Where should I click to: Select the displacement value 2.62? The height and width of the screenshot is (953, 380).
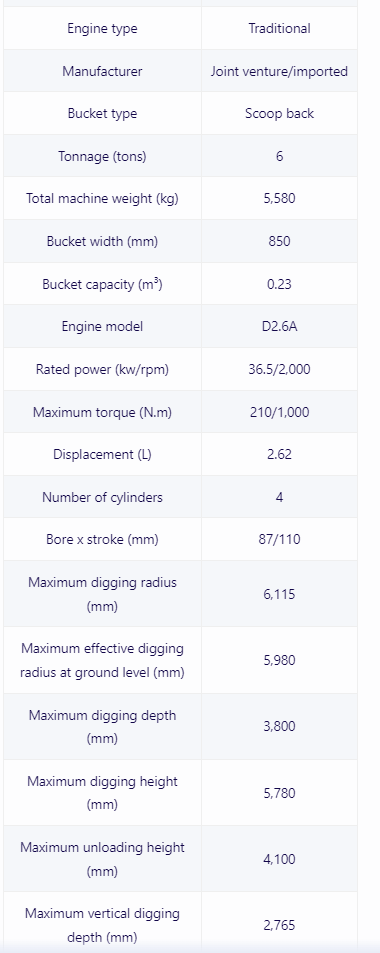click(279, 455)
